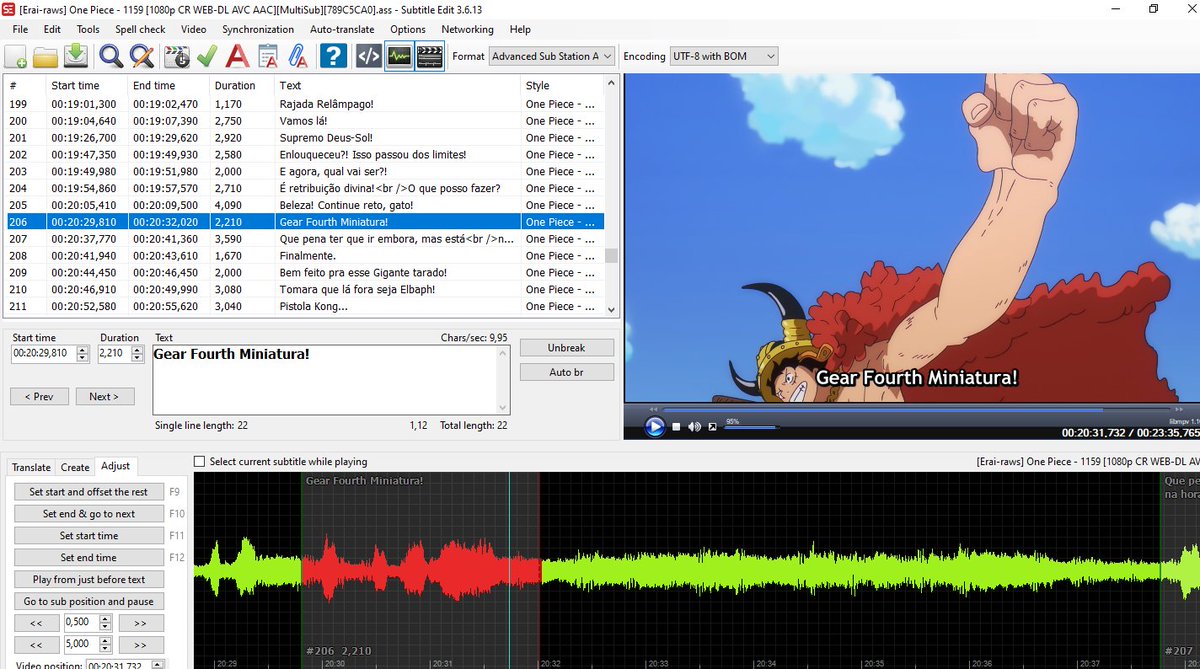This screenshot has width=1200, height=669.
Task: Switch to the Create tab
Action: click(x=75, y=467)
